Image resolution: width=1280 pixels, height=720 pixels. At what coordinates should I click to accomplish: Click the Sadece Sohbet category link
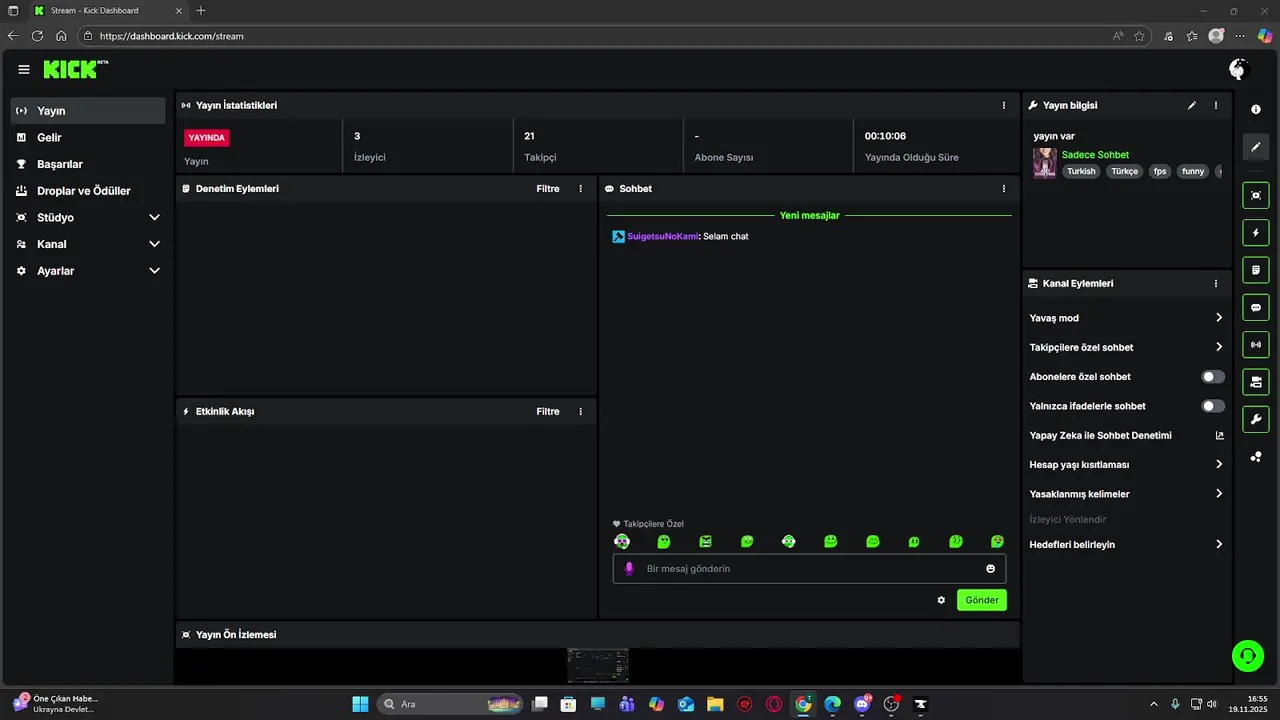click(x=1095, y=155)
